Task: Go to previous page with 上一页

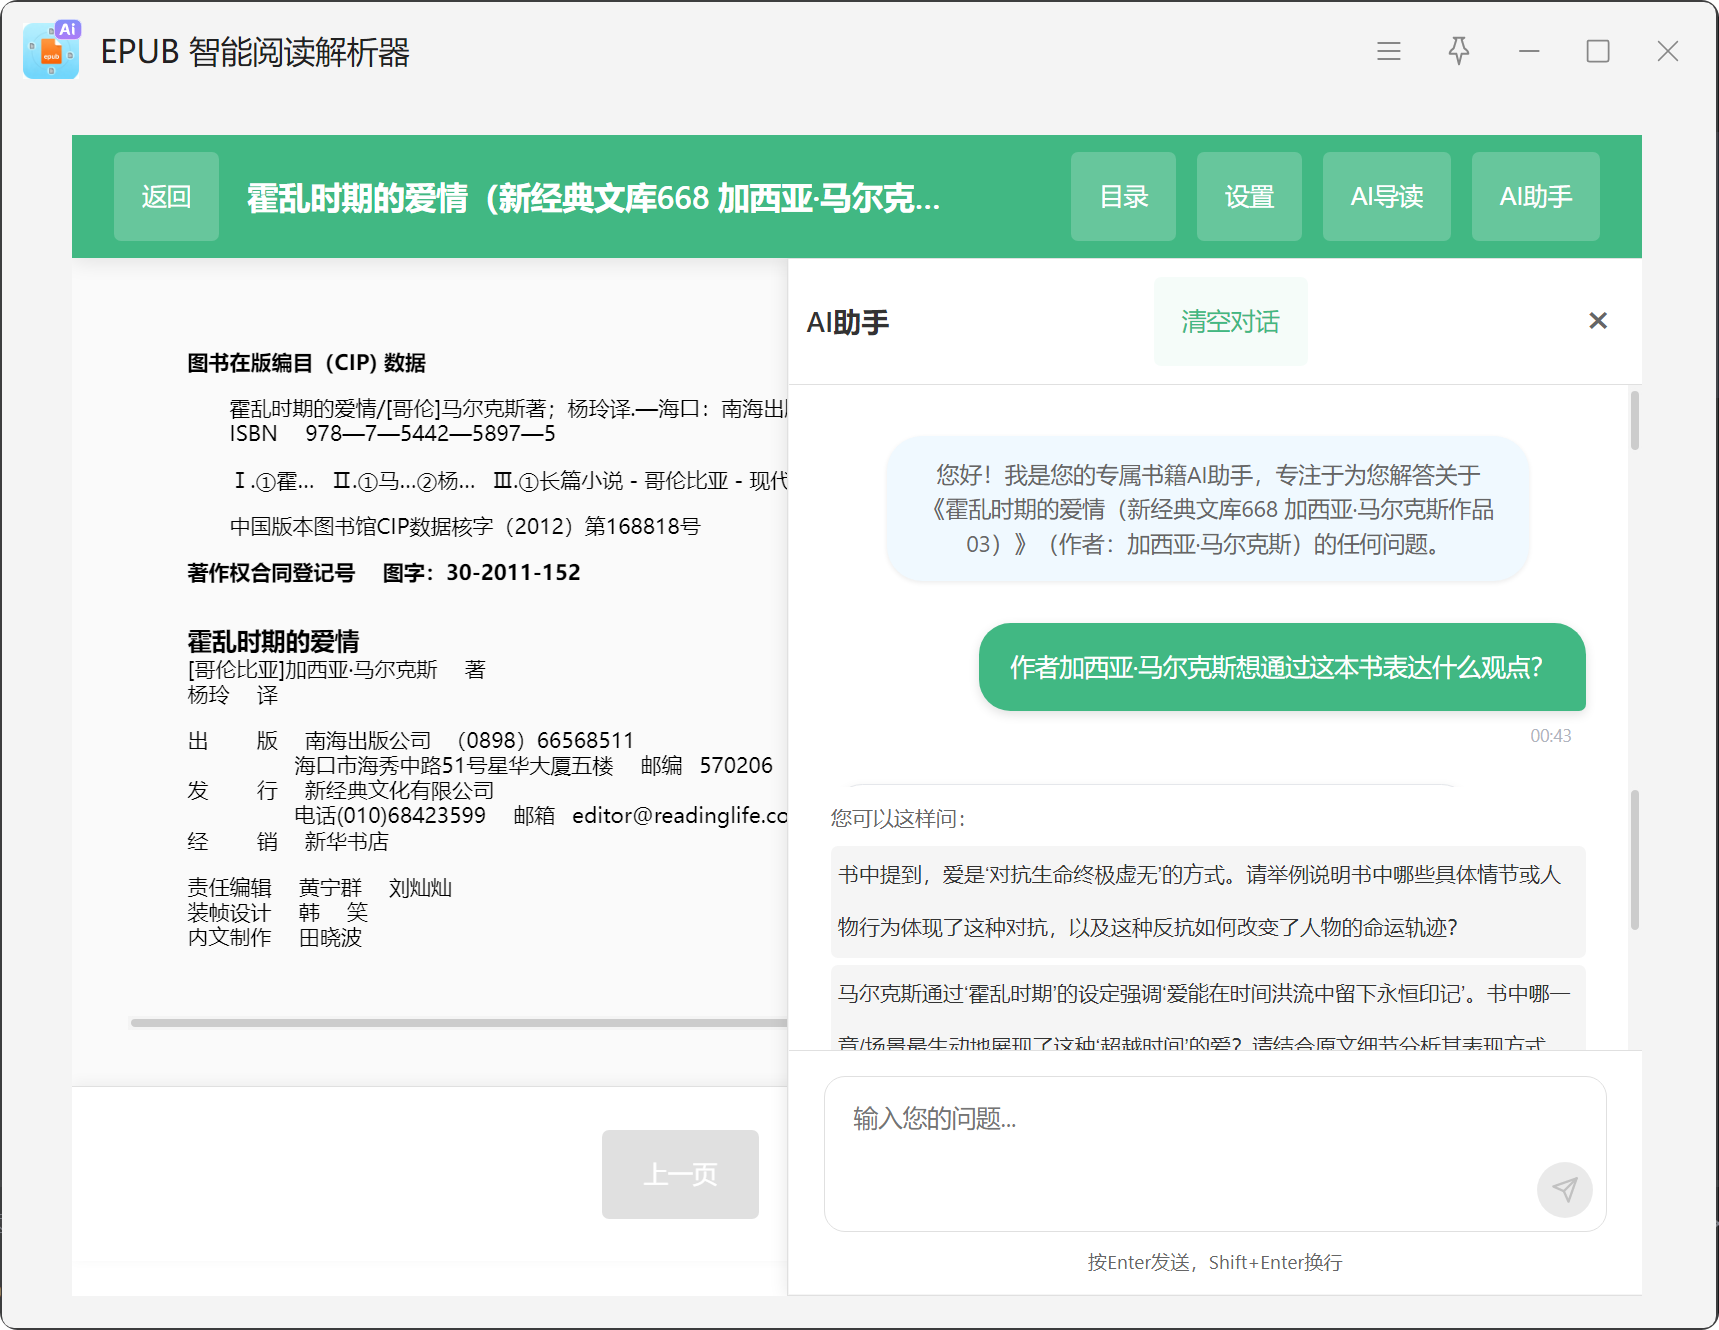Action: (x=680, y=1174)
